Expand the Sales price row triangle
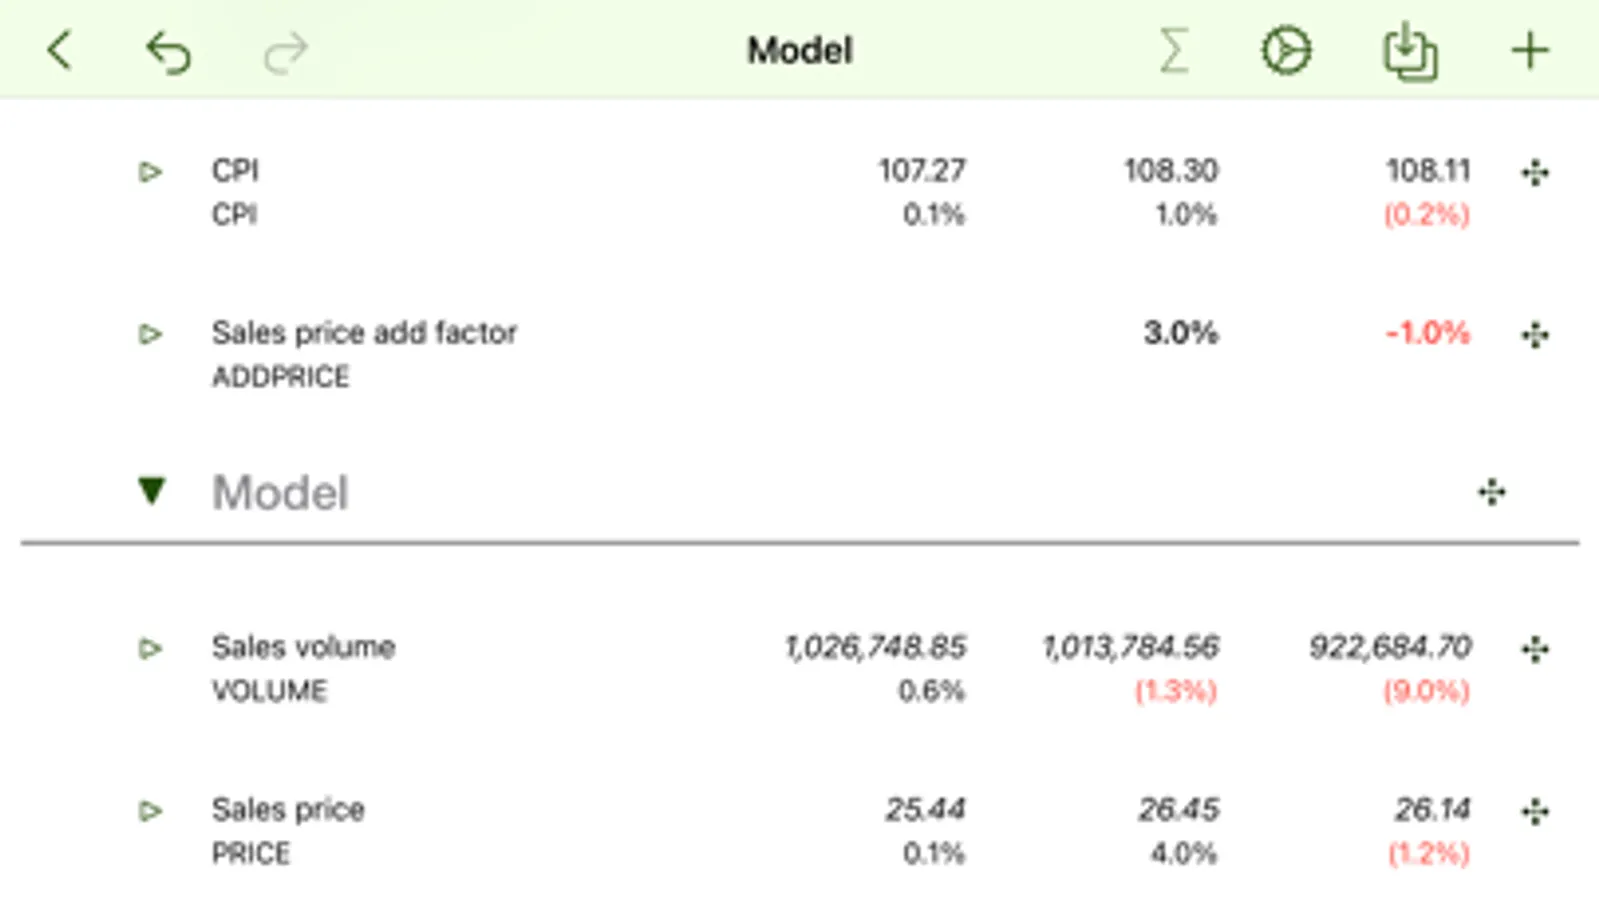This screenshot has width=1599, height=900. [150, 811]
